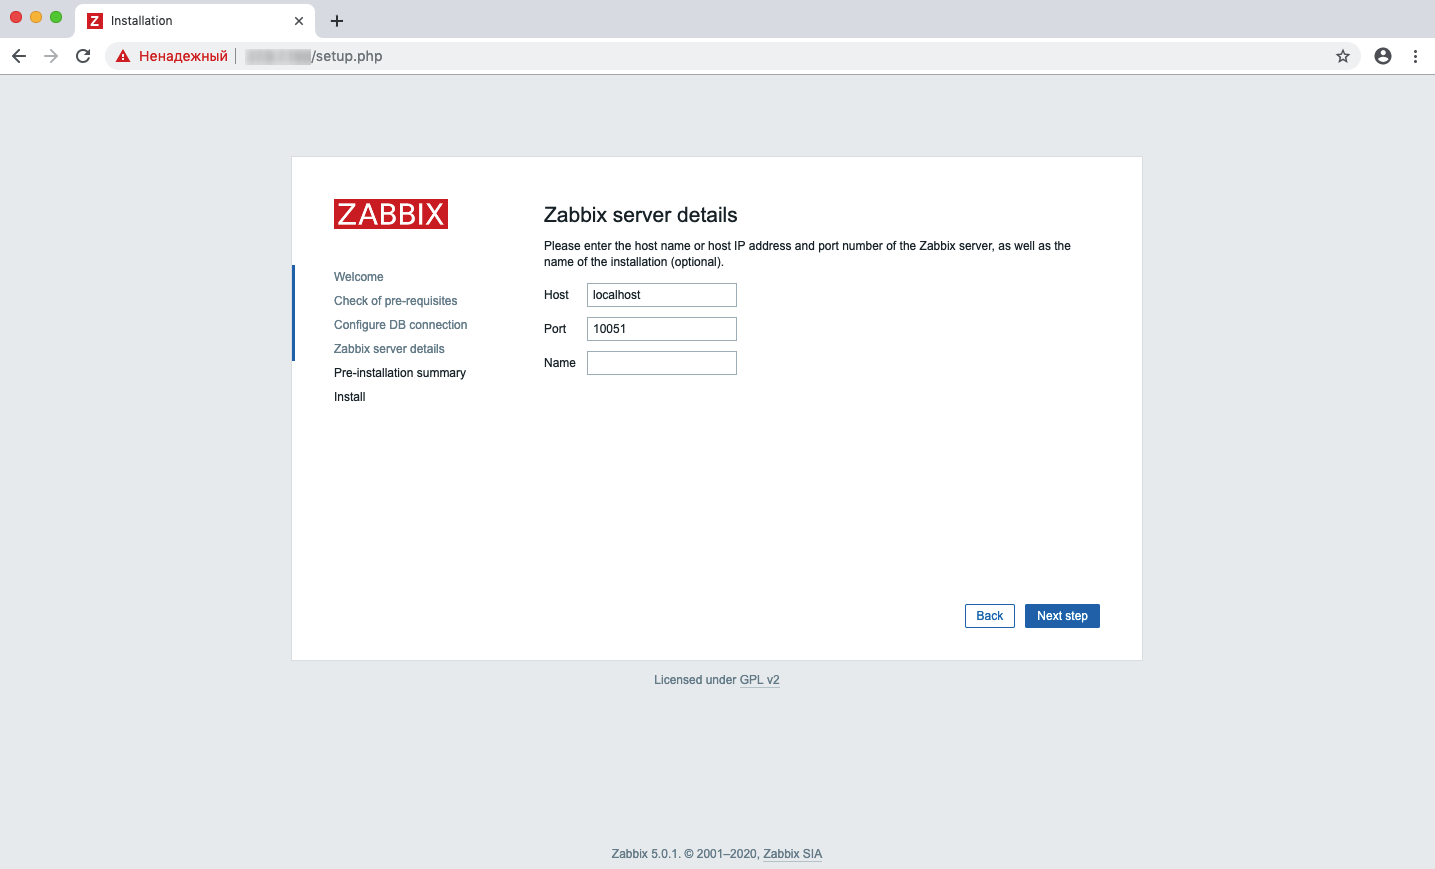Click the red not-secure warning icon

click(x=123, y=56)
